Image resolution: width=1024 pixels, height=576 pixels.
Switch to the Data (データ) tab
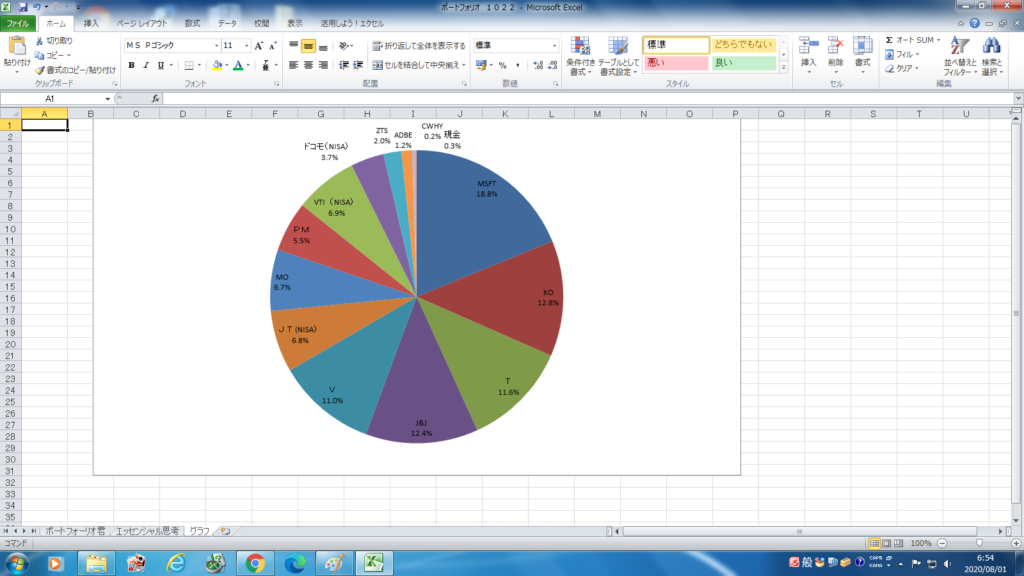tap(227, 24)
